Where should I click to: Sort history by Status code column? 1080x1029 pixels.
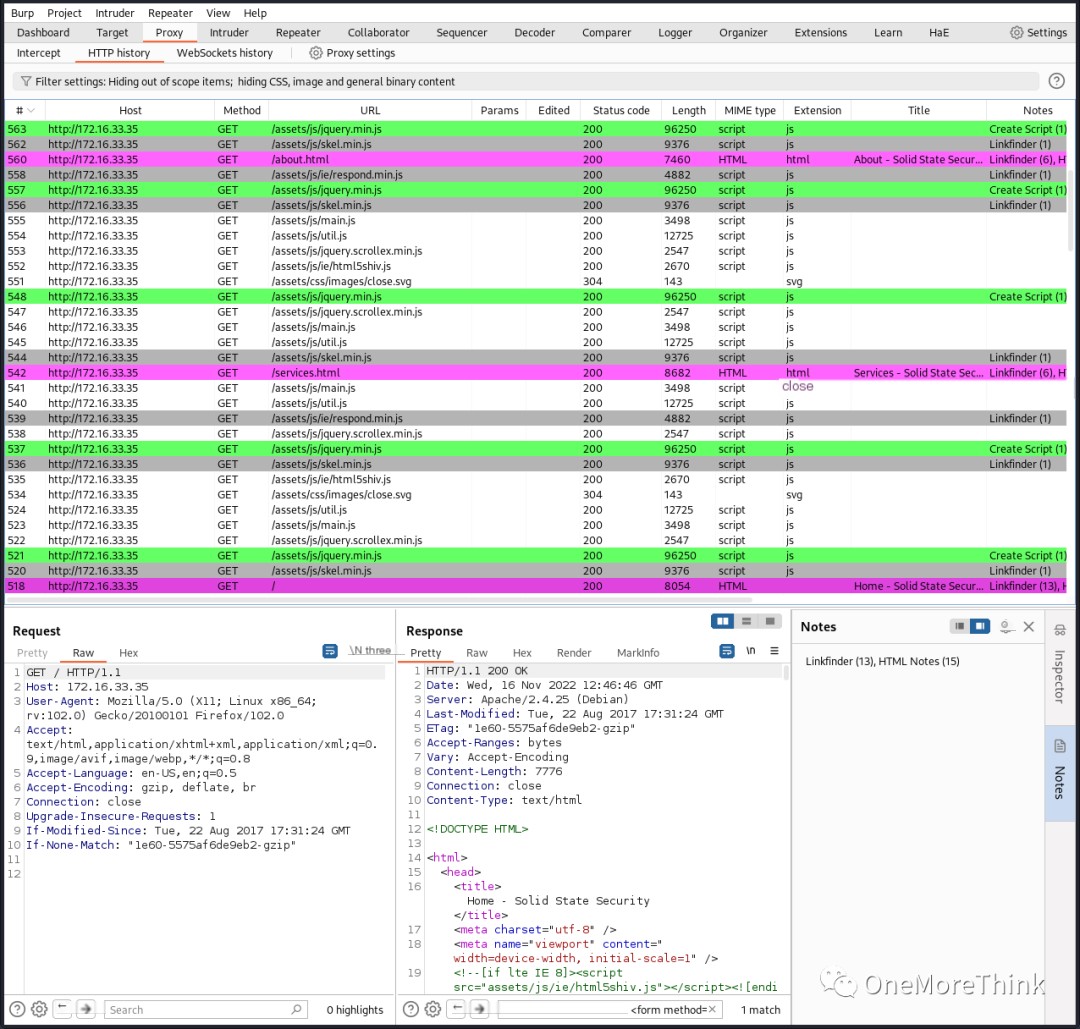(621, 110)
